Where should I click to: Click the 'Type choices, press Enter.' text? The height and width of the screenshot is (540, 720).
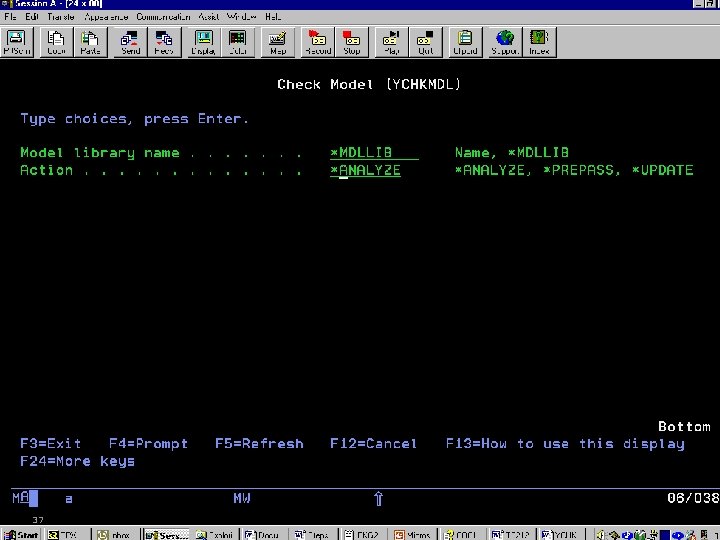click(134, 119)
